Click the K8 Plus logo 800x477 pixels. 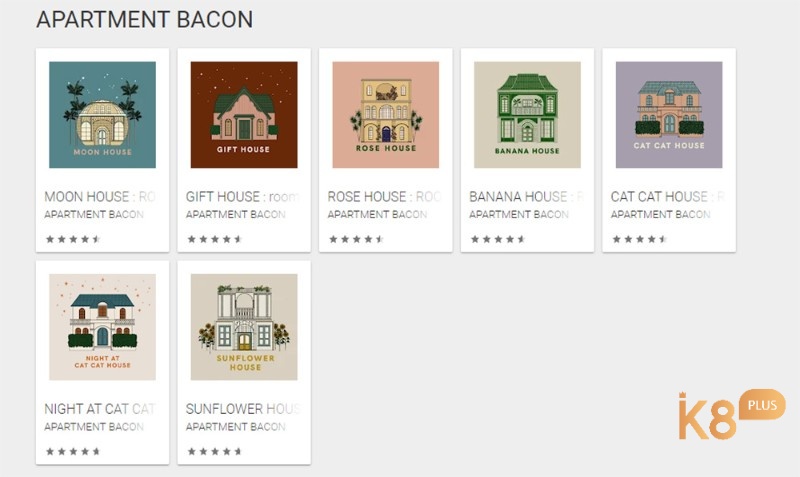pos(732,415)
